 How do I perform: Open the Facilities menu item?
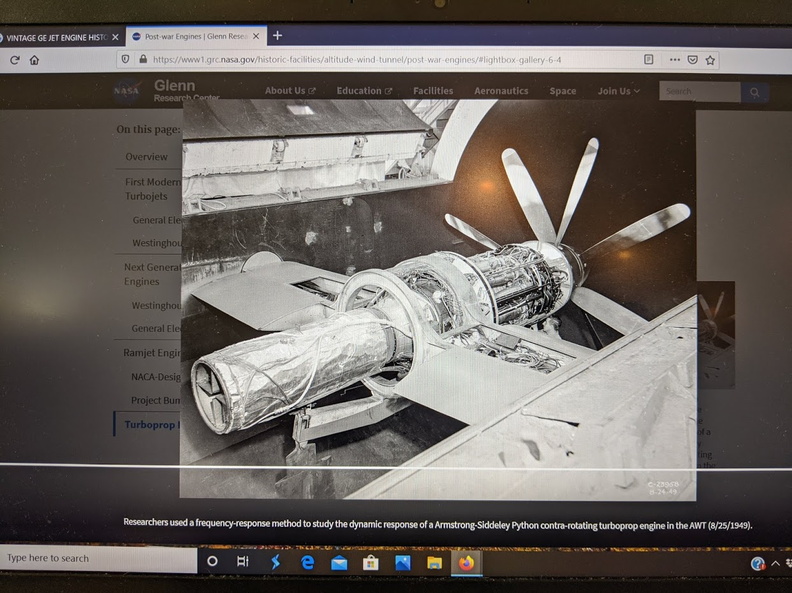click(x=433, y=91)
